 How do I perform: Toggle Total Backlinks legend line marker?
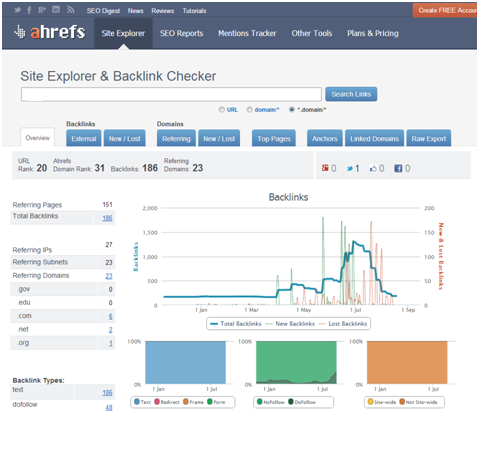214,324
